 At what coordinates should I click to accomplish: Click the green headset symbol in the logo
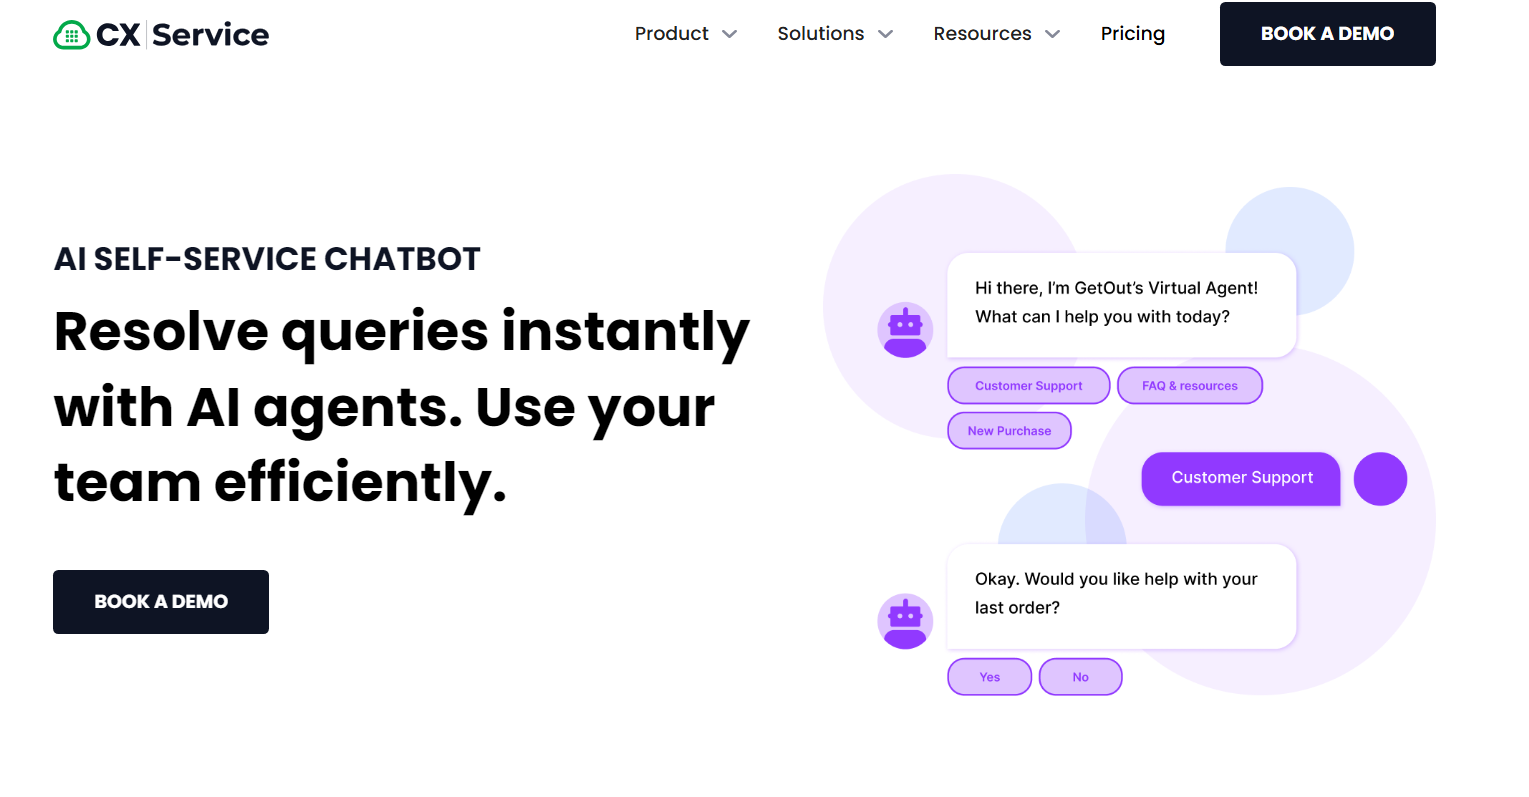click(69, 33)
